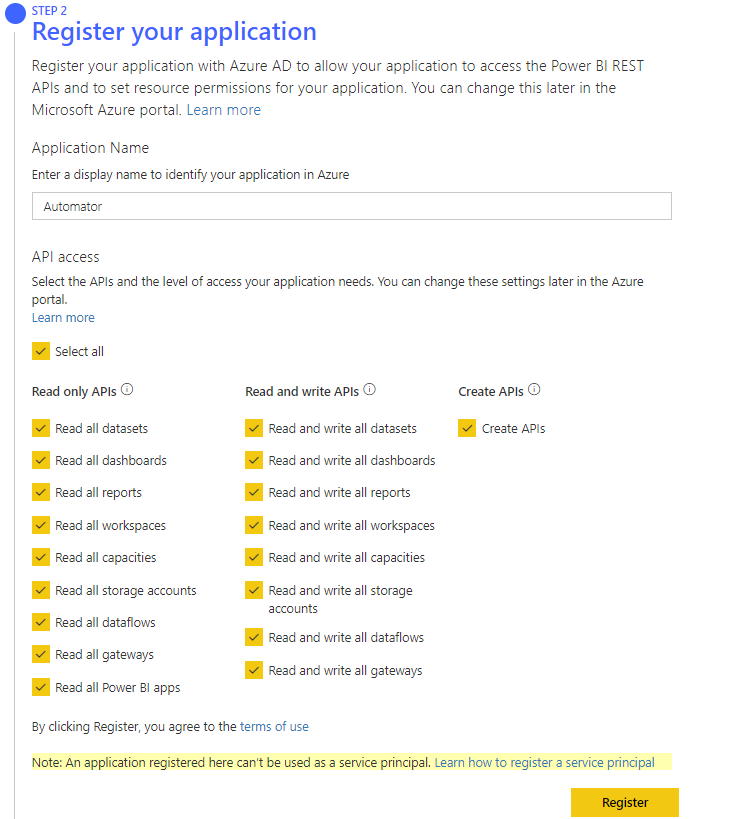
Task: Click info icon next to Read only APIs
Action: click(x=127, y=391)
